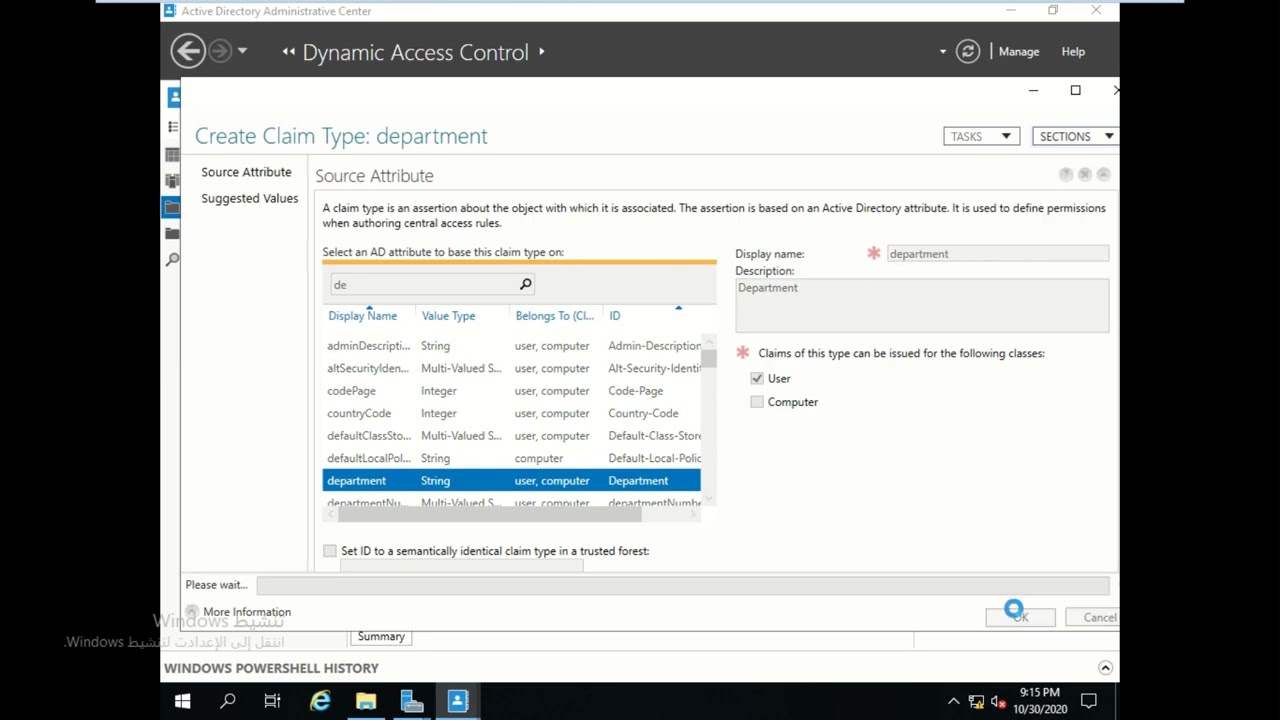Open the Help menu
This screenshot has height=720, width=1280.
(1073, 52)
